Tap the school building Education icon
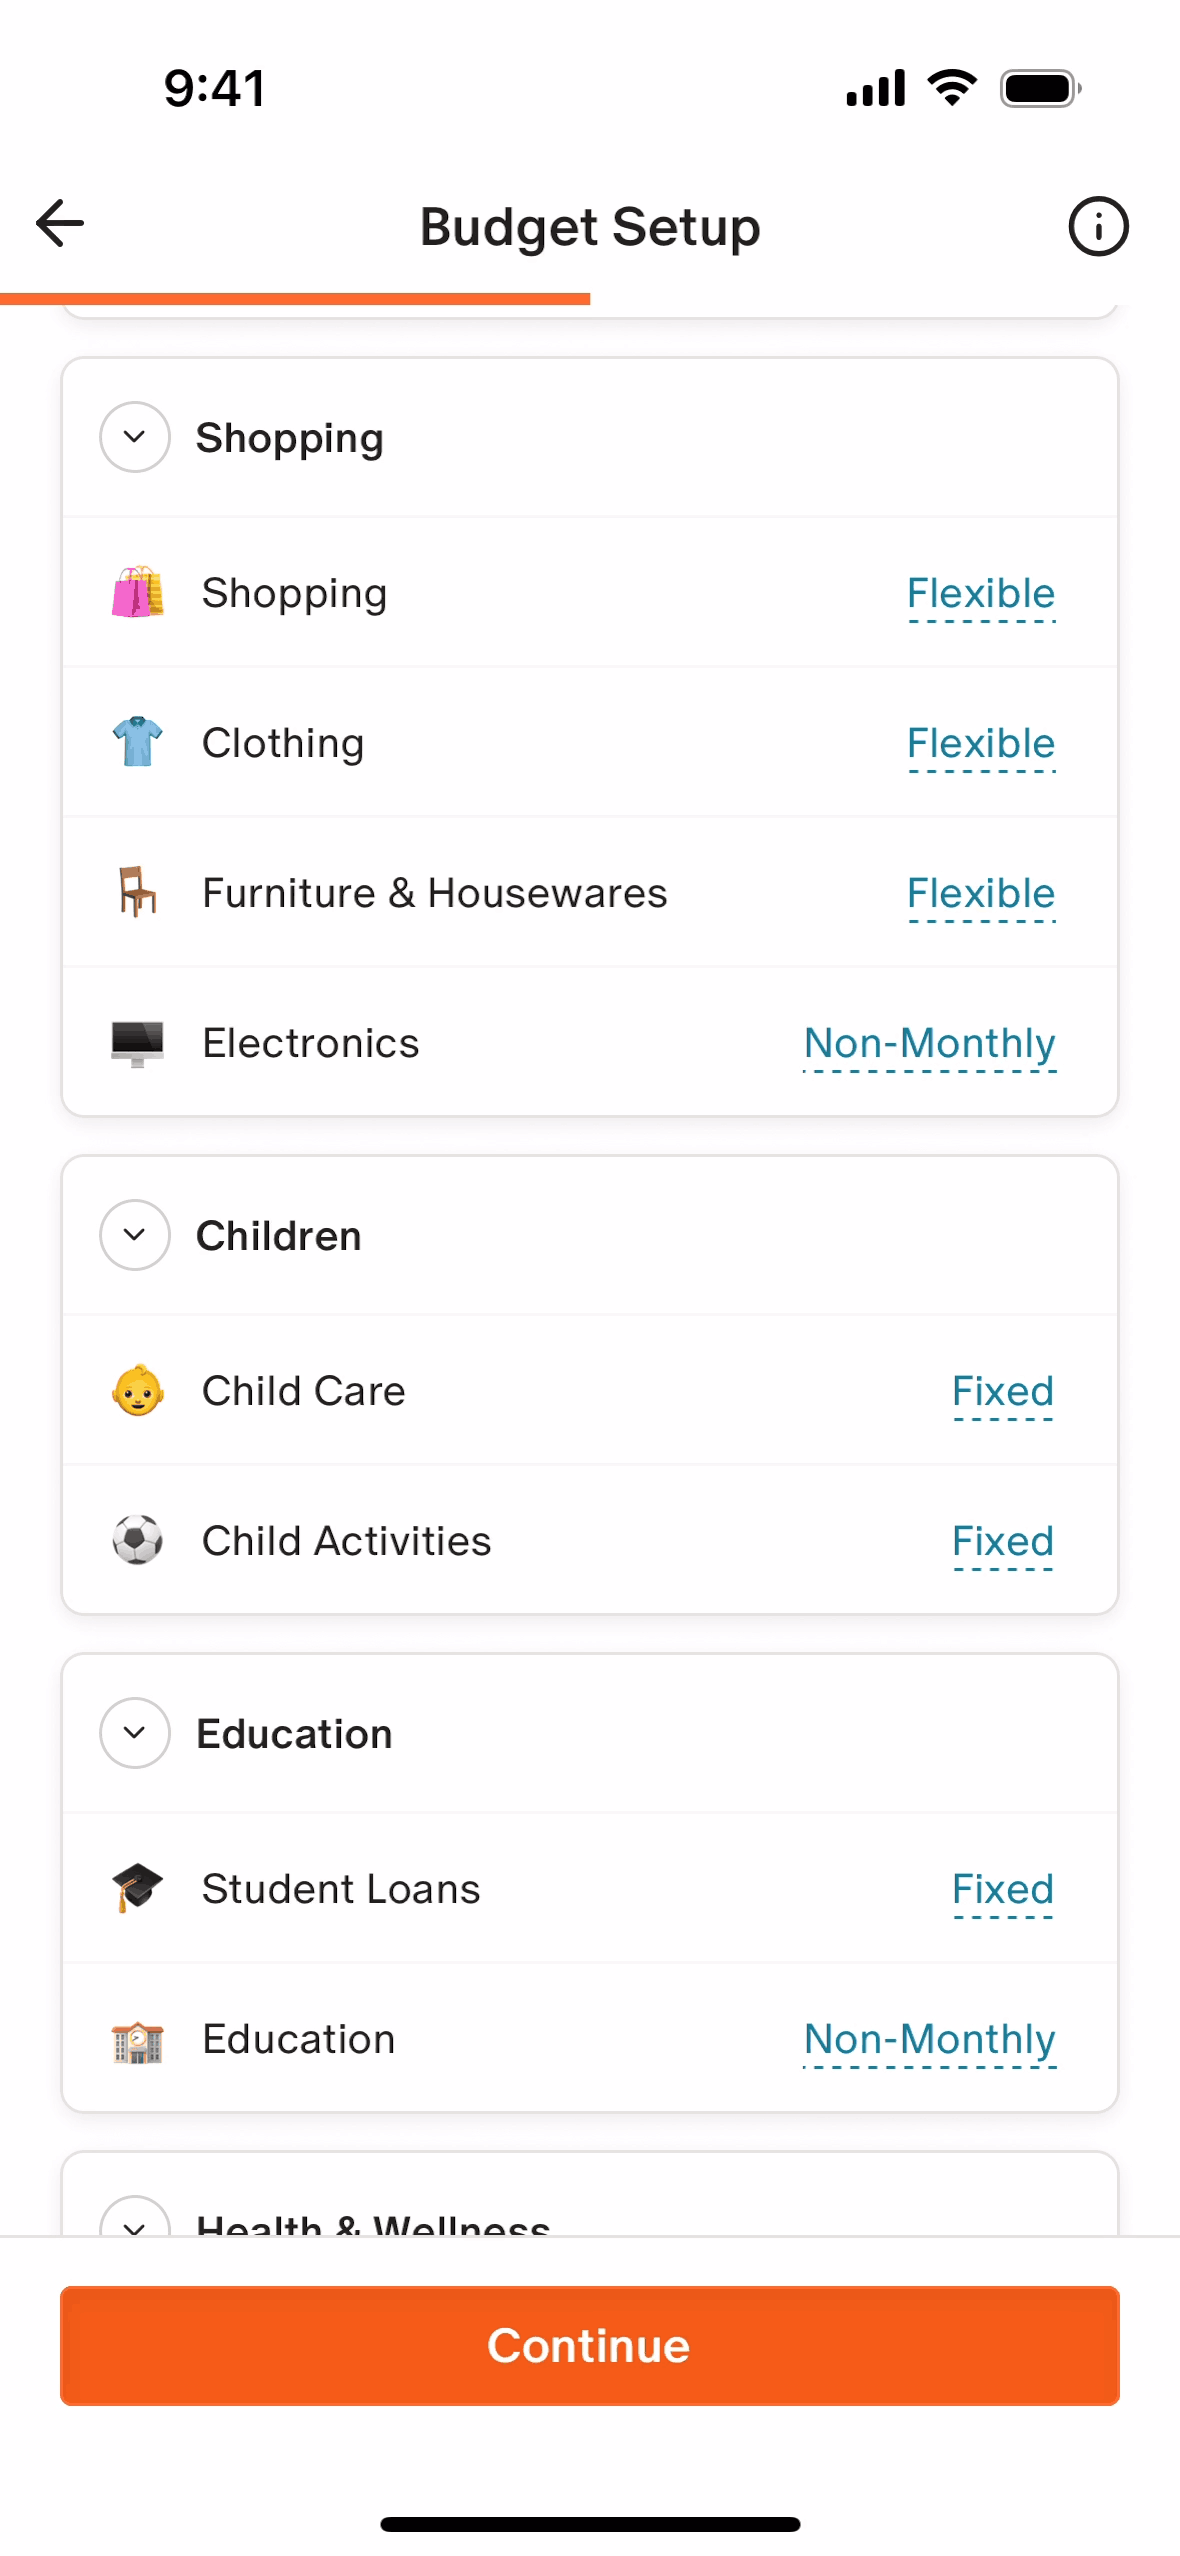 pos(137,2040)
